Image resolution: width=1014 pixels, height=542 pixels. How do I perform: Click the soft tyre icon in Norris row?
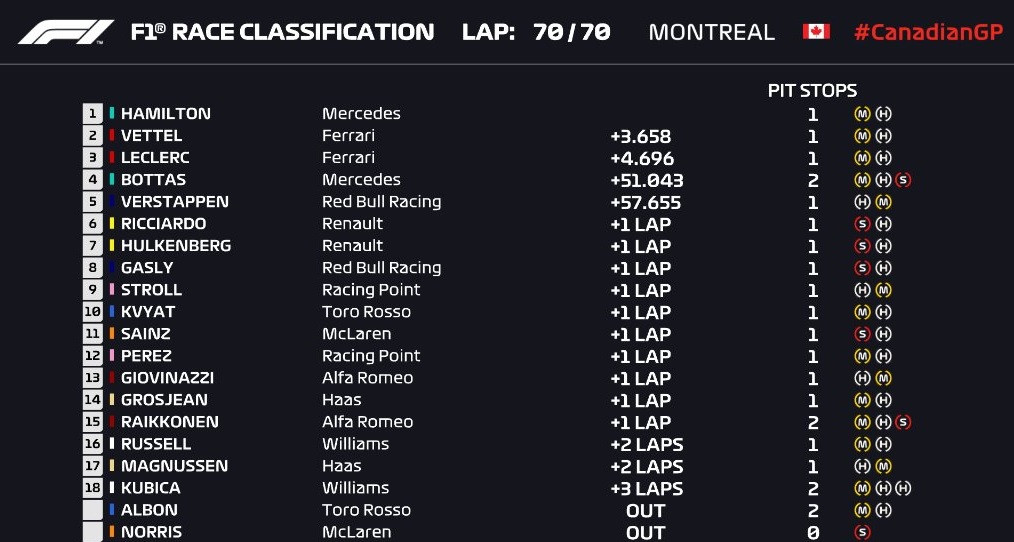(862, 532)
